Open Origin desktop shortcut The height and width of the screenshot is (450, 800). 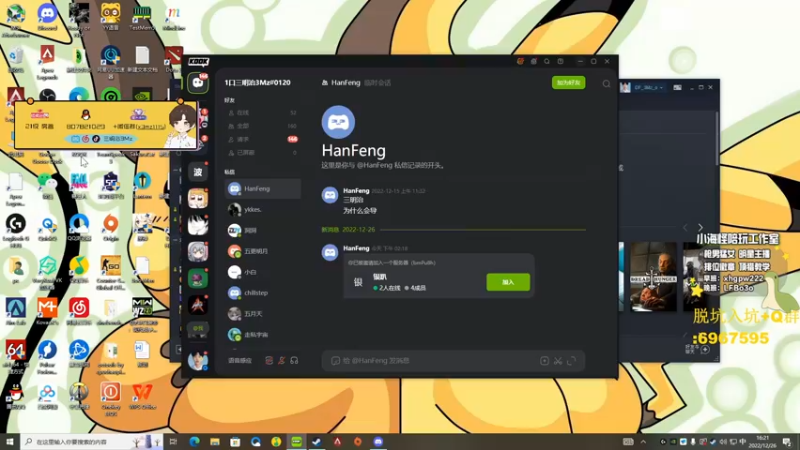coord(110,228)
